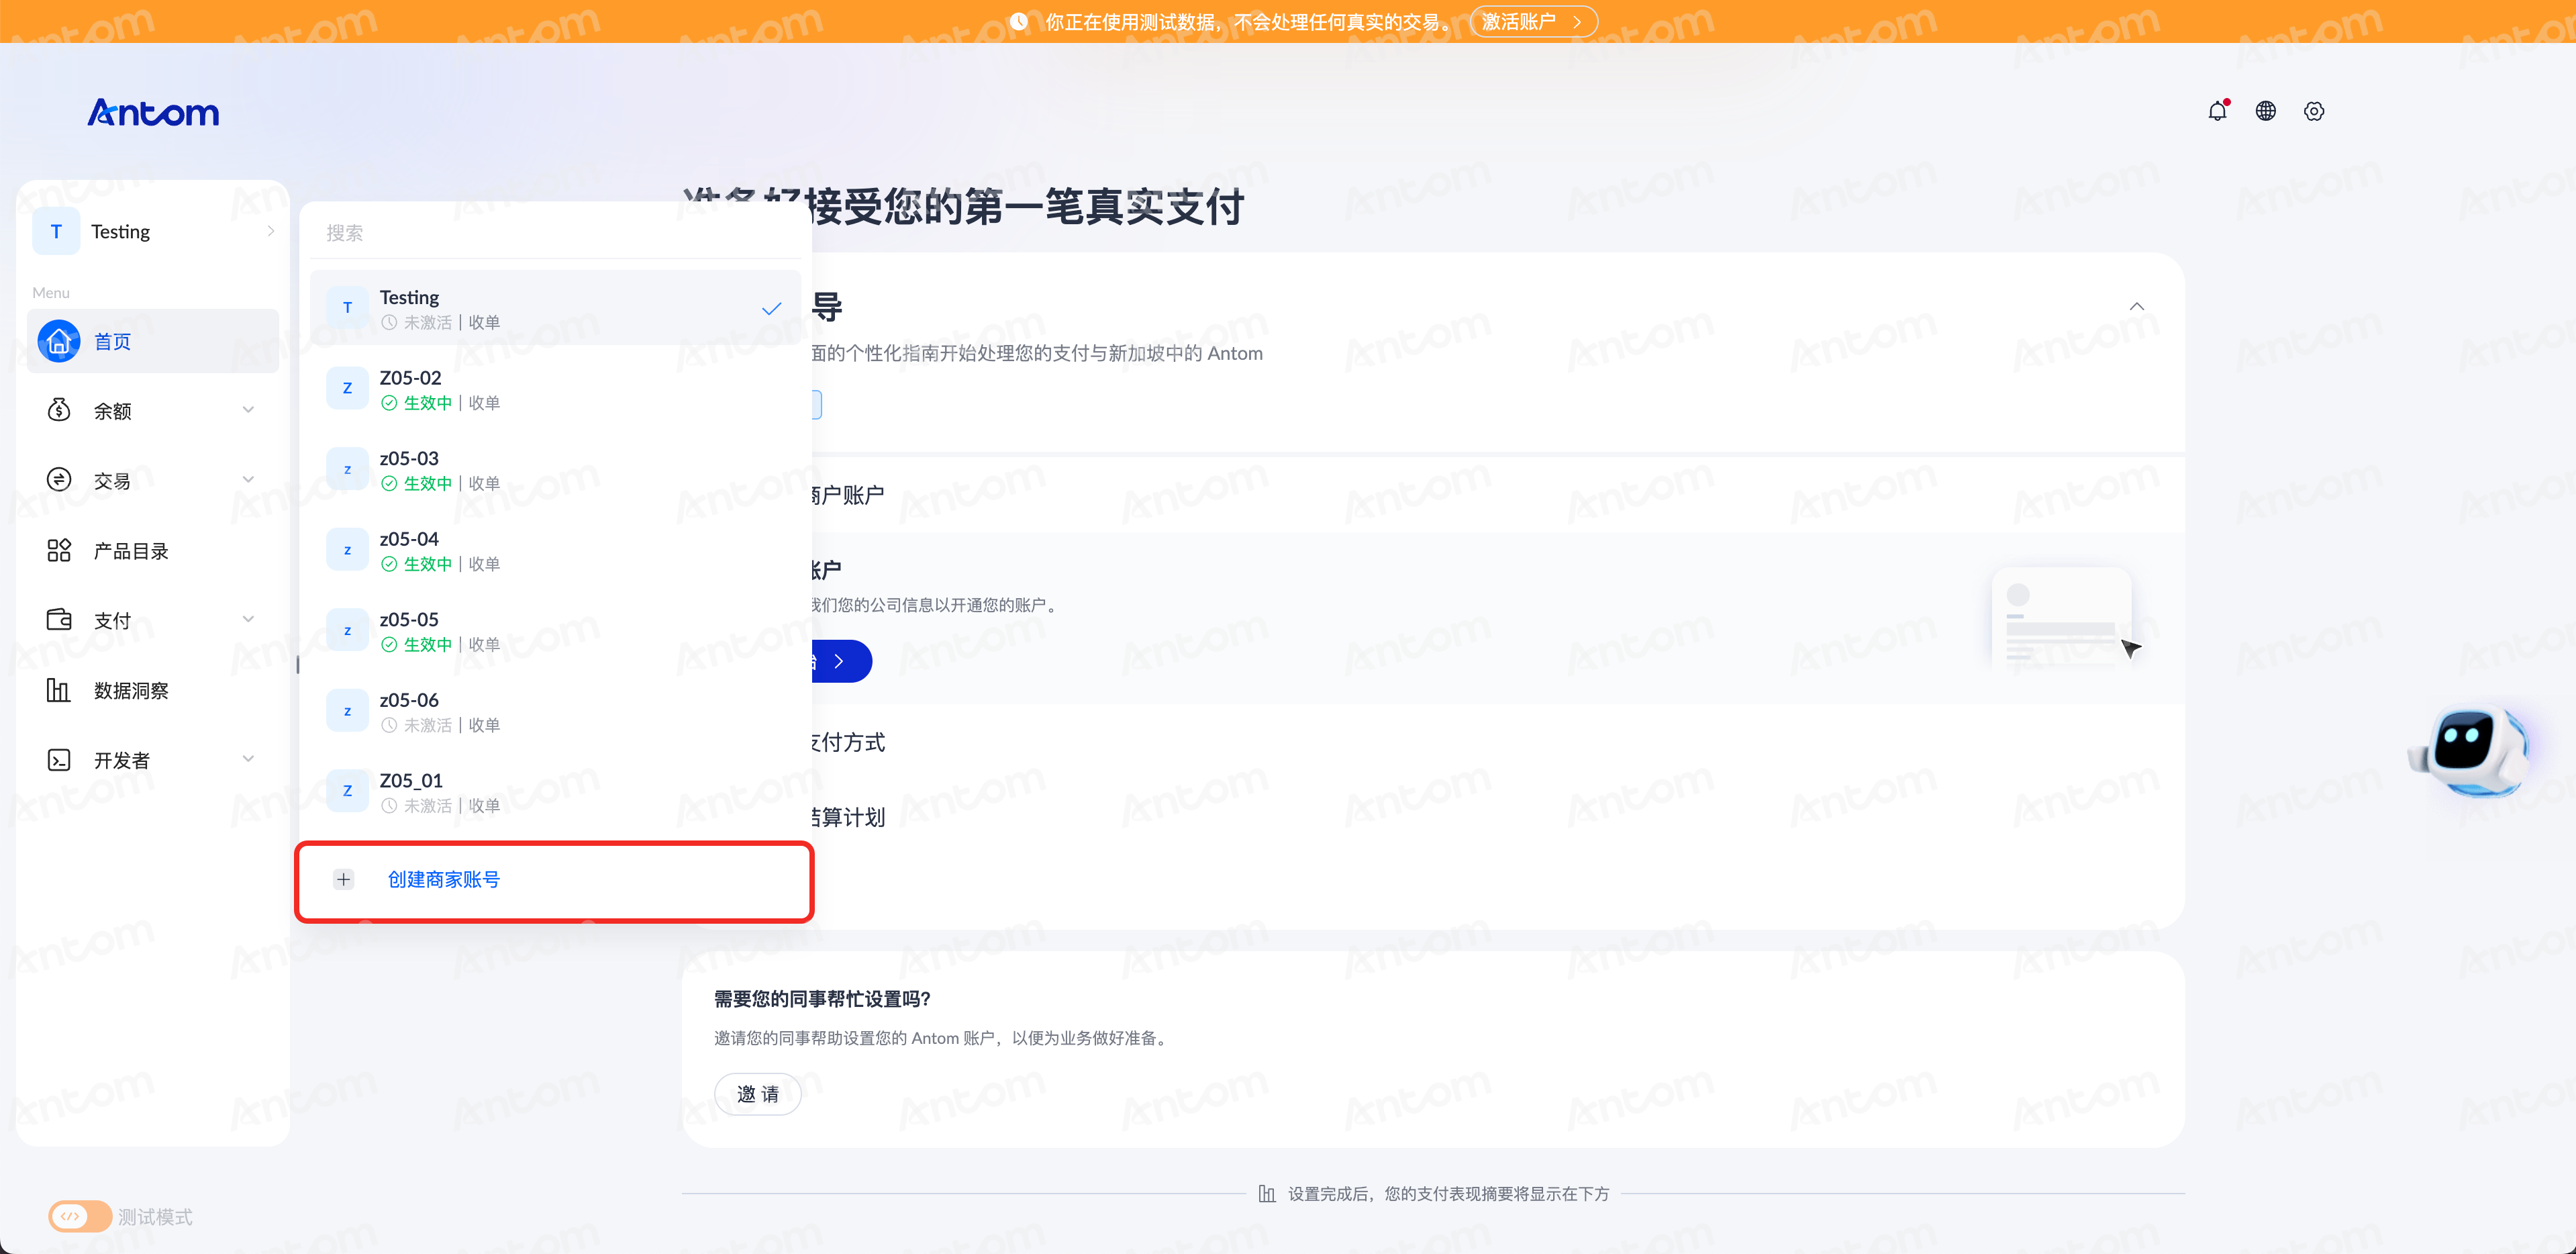
Task: Click the z05-06 account avatar
Action: pos(347,711)
